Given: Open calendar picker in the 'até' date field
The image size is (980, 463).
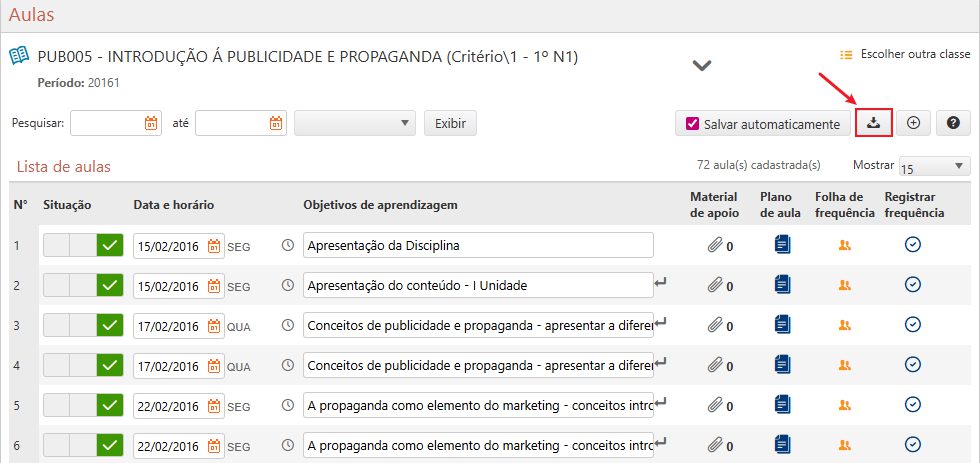Looking at the screenshot, I should coord(276,123).
